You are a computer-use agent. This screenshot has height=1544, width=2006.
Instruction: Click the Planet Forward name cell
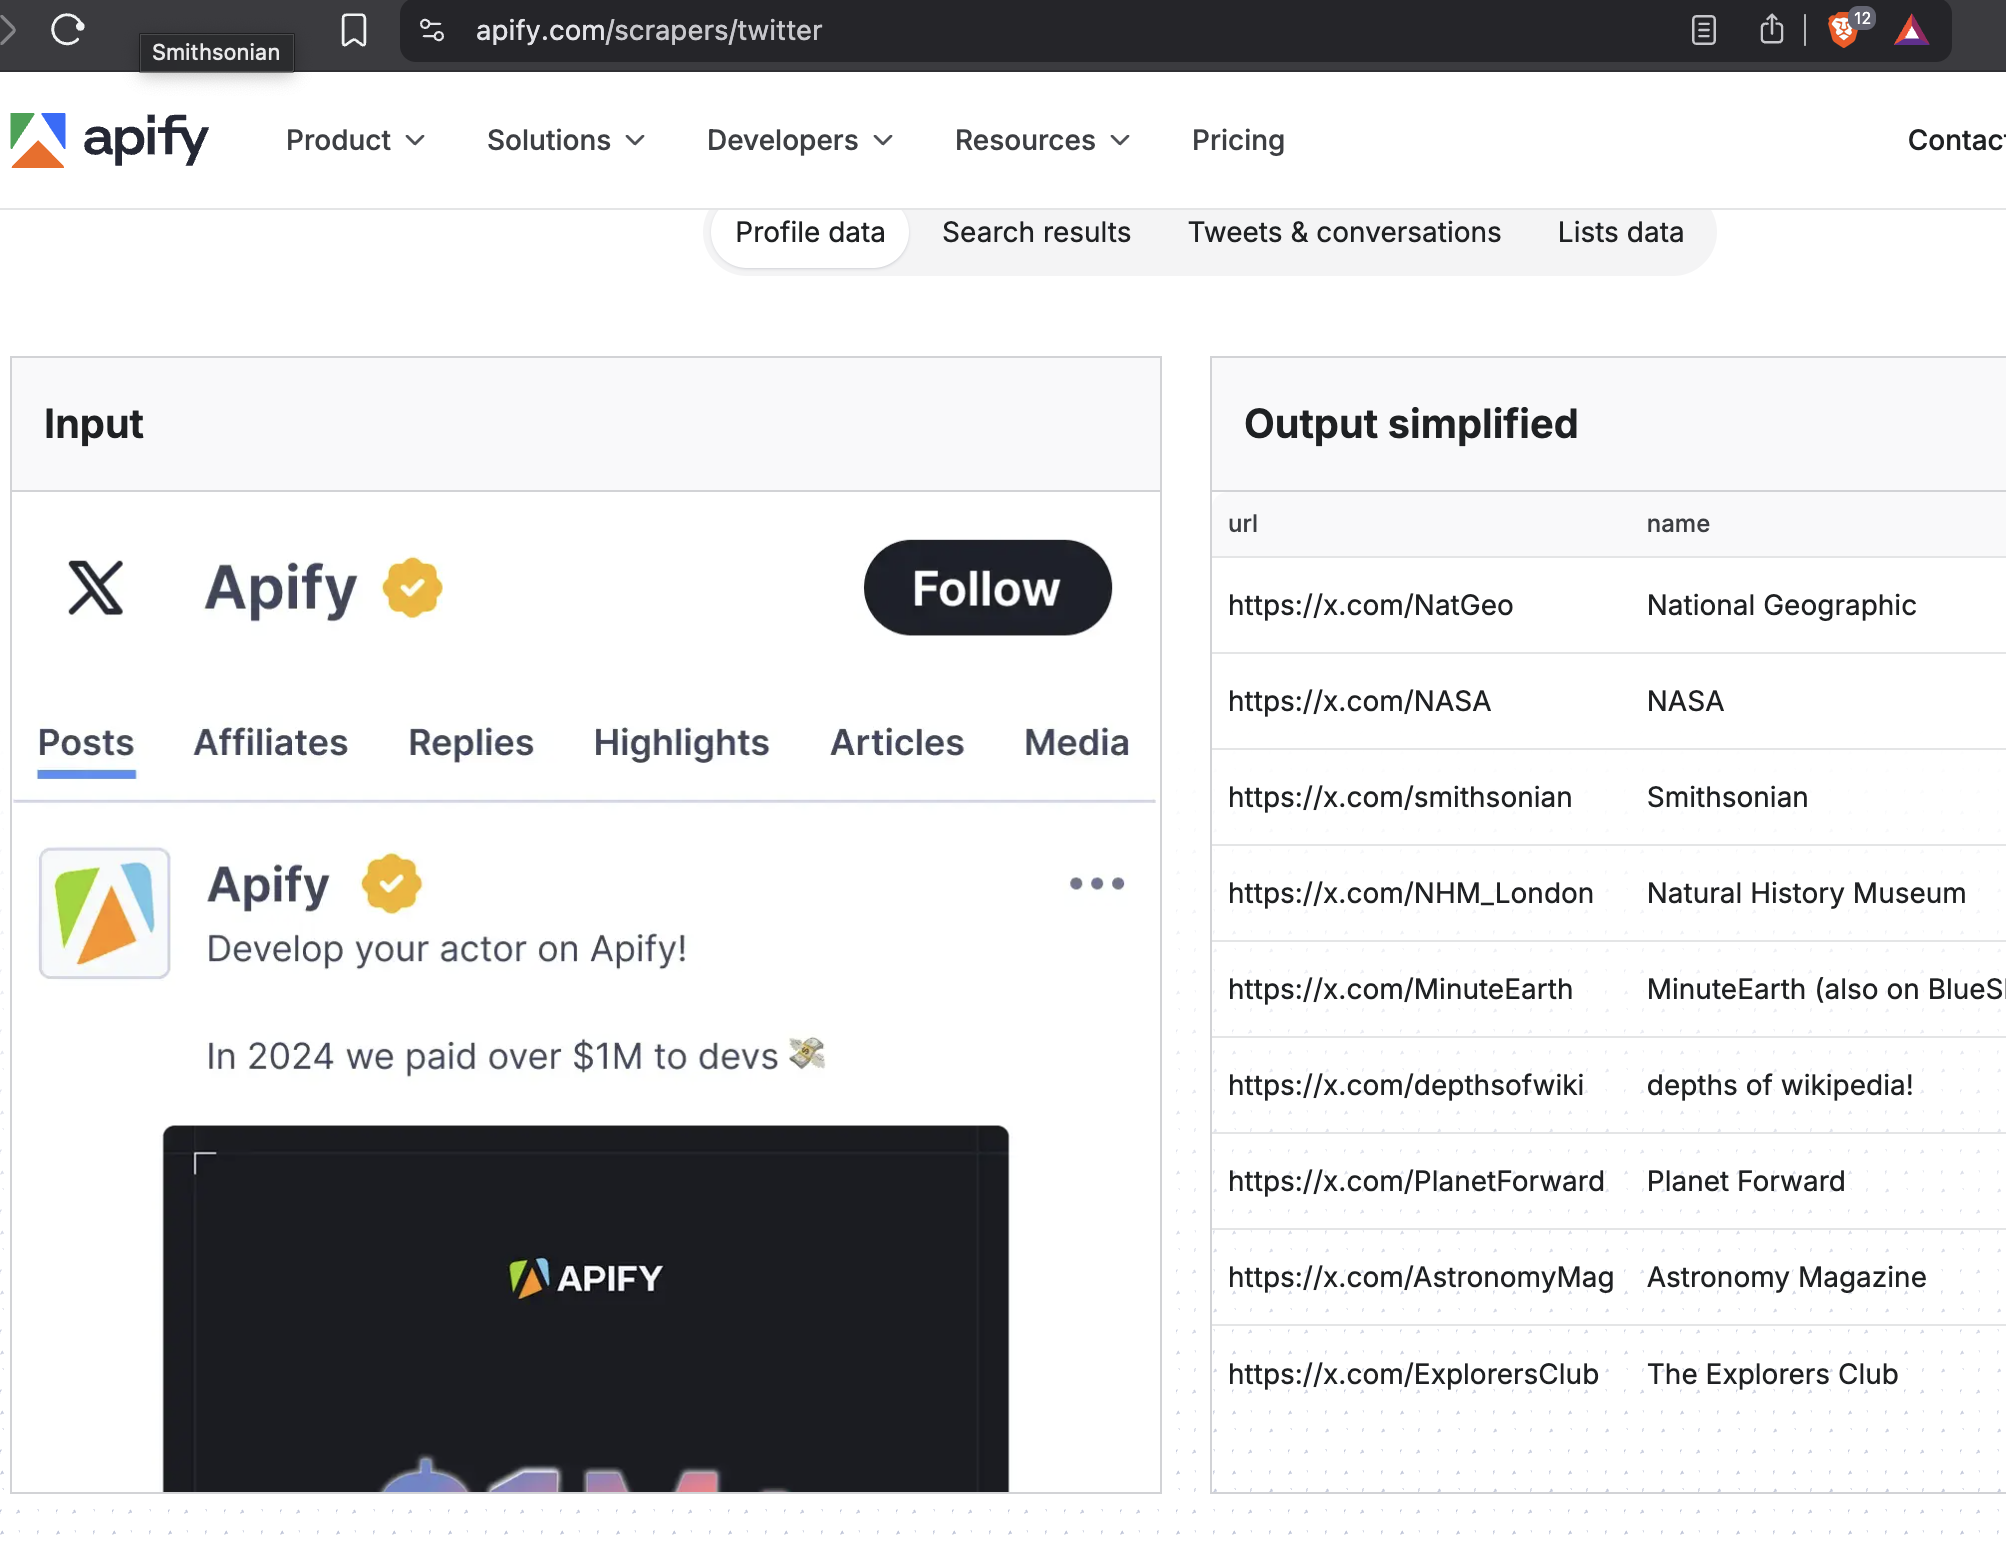click(1746, 1181)
